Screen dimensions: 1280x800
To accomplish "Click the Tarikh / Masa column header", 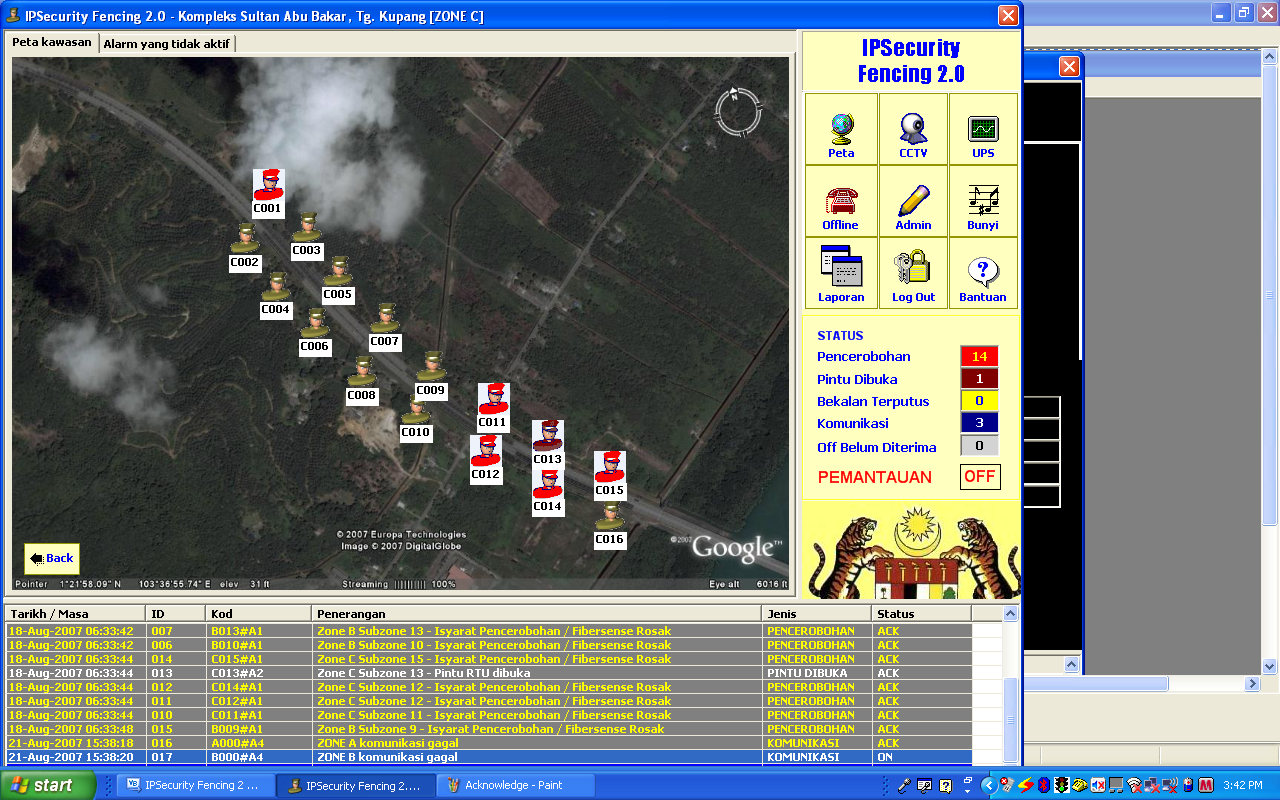I will pos(75,614).
